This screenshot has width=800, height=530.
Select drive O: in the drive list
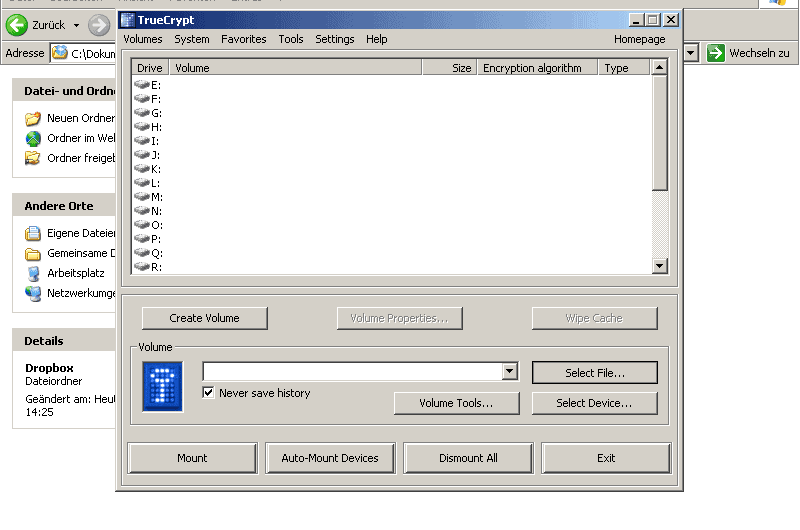(148, 225)
